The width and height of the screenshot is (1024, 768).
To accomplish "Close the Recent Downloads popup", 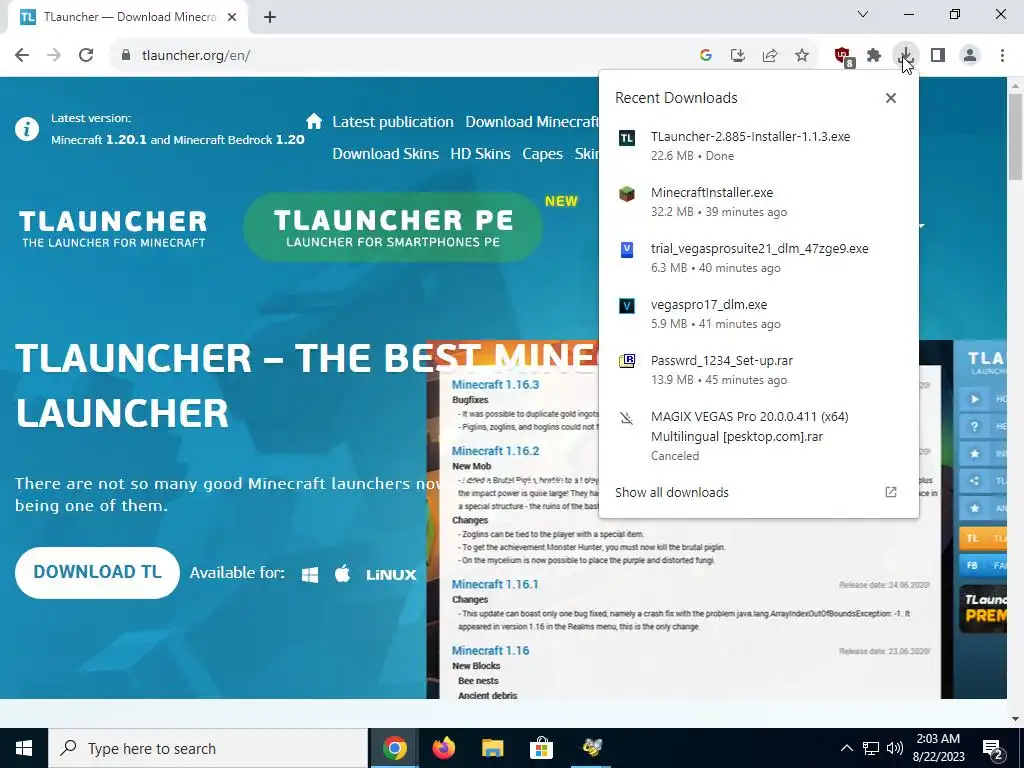I will [891, 98].
